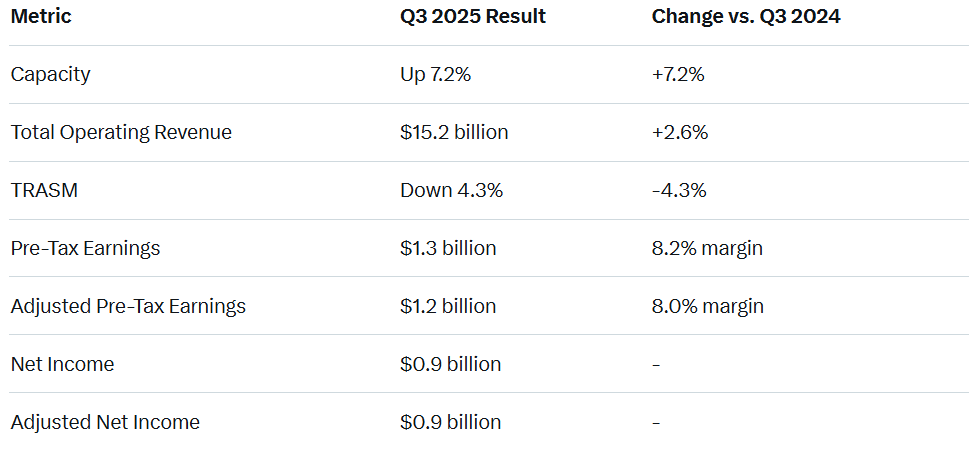Click the Metric column header
Image resolution: width=977 pixels, height=459 pixels.
[42, 17]
